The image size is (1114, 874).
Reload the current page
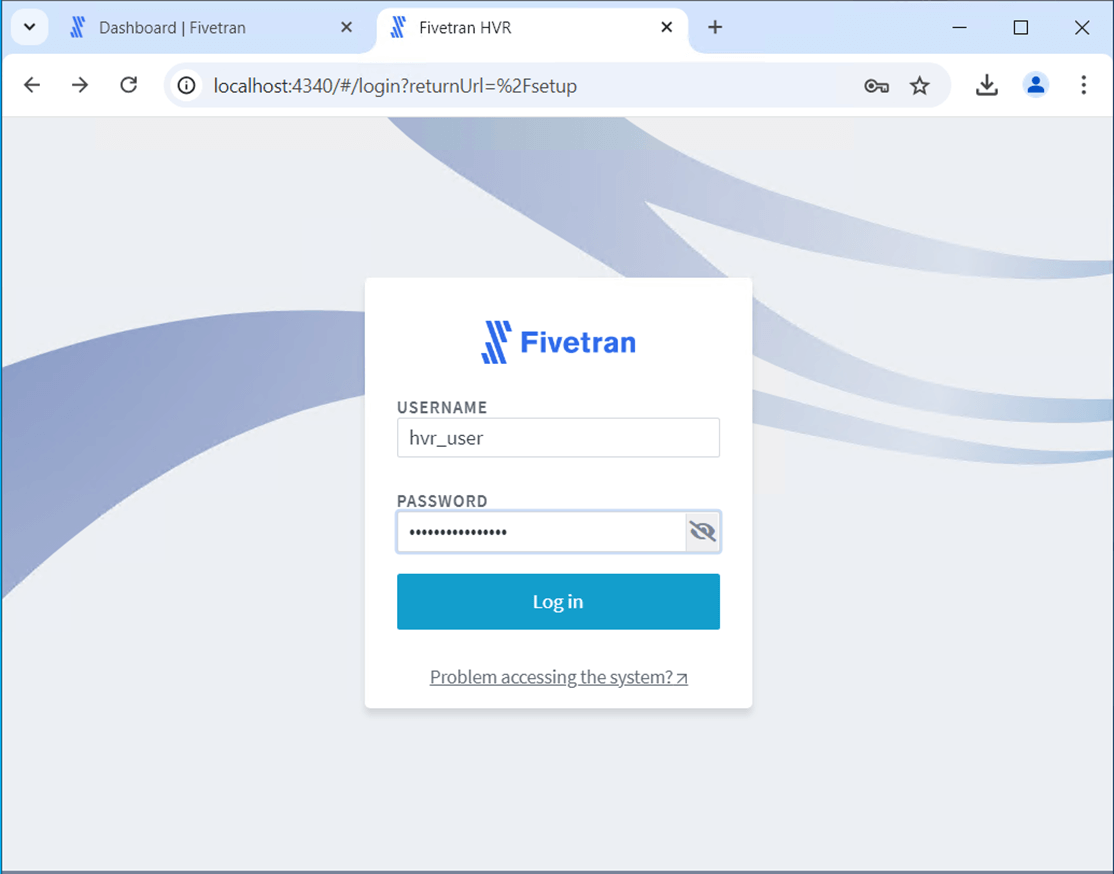(129, 85)
